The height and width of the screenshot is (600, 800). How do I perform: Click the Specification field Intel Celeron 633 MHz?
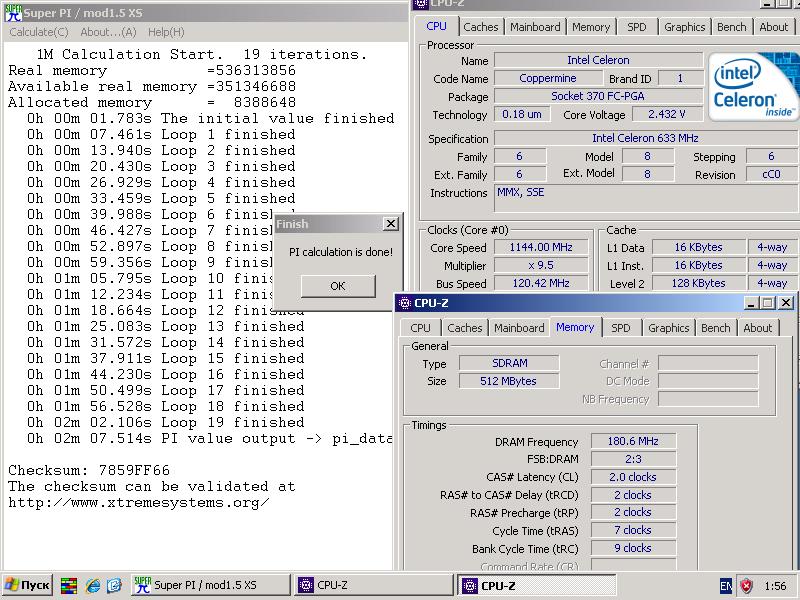tap(645, 138)
